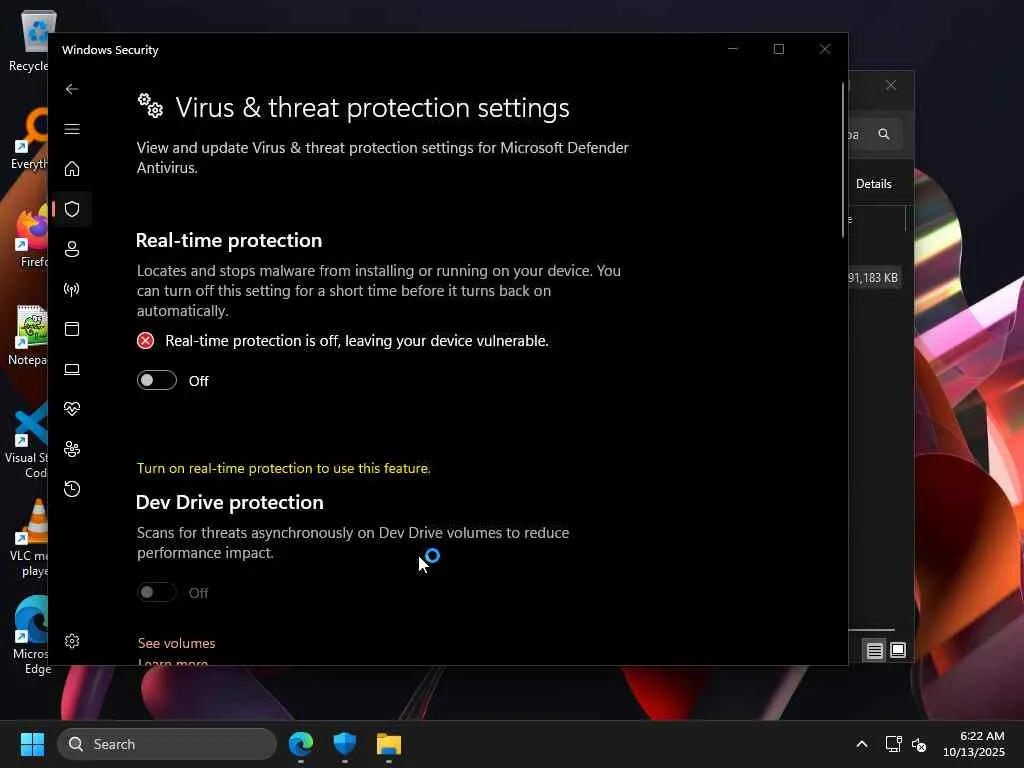Click the Learn more link under Dev Drive
The width and height of the screenshot is (1024, 768).
click(x=173, y=662)
